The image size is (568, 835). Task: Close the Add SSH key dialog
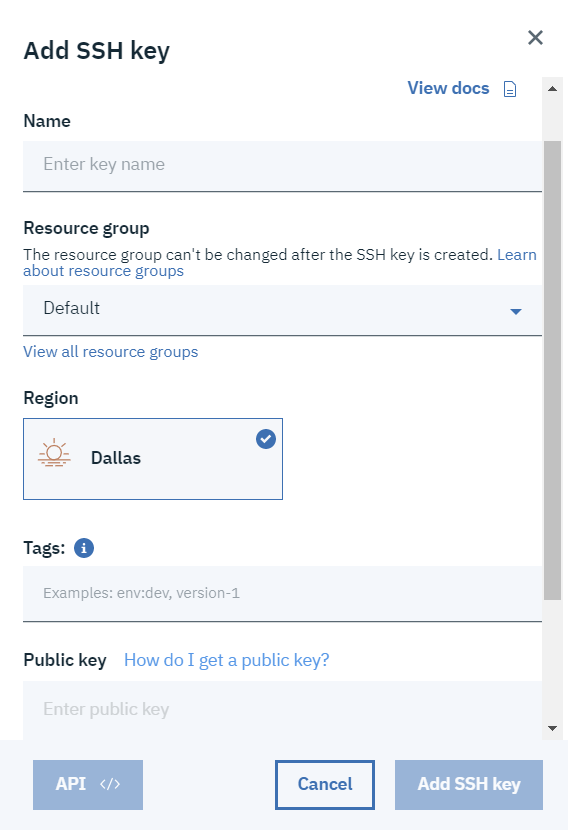535,38
